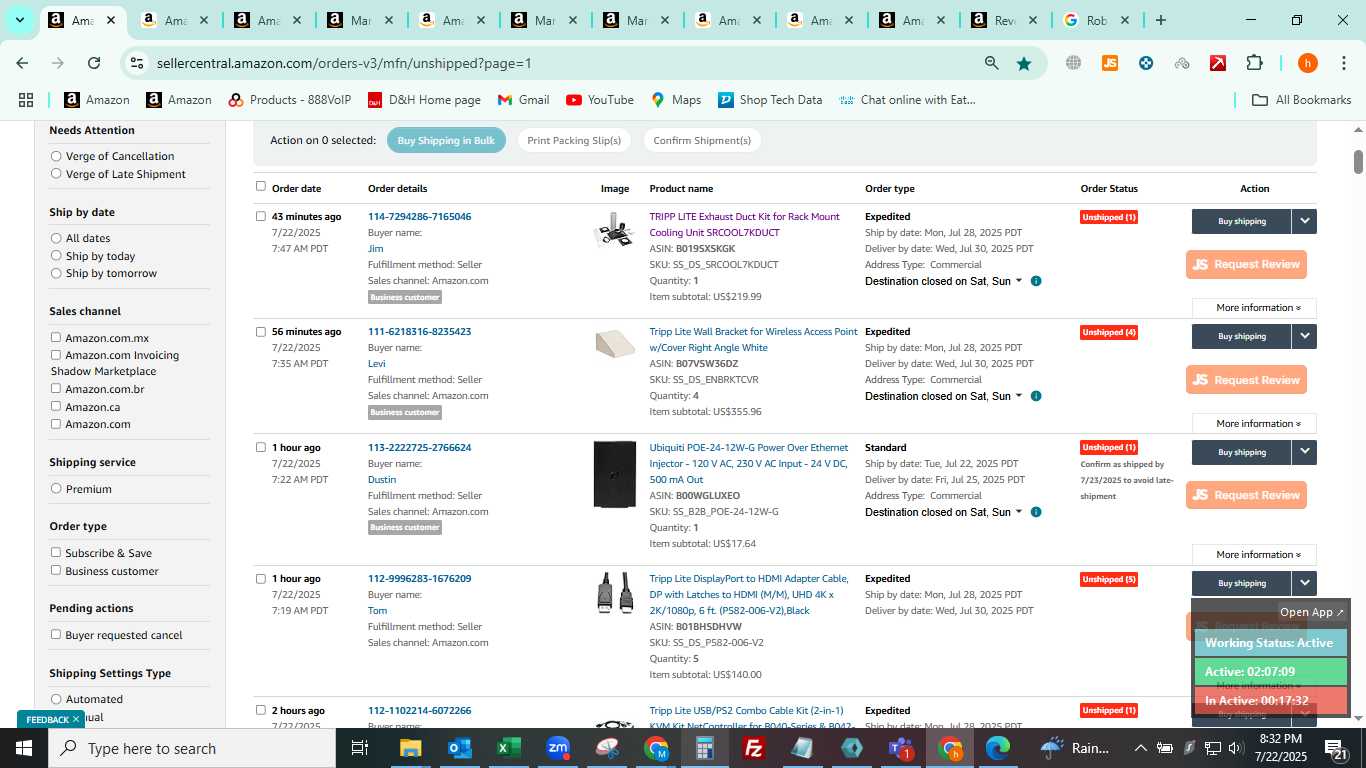This screenshot has width=1366, height=768.
Task: Expand Buy shipping dropdown for Tom's order
Action: [x=1304, y=583]
